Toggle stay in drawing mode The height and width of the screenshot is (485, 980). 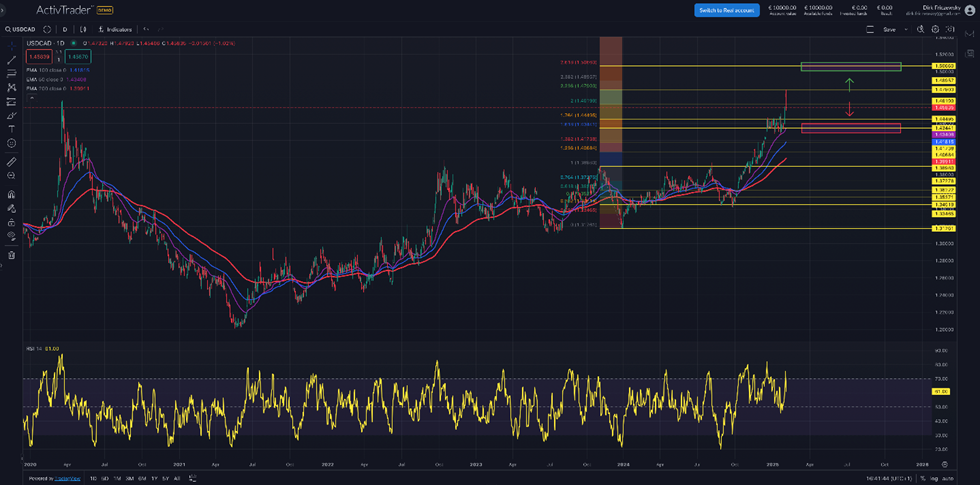[x=11, y=208]
